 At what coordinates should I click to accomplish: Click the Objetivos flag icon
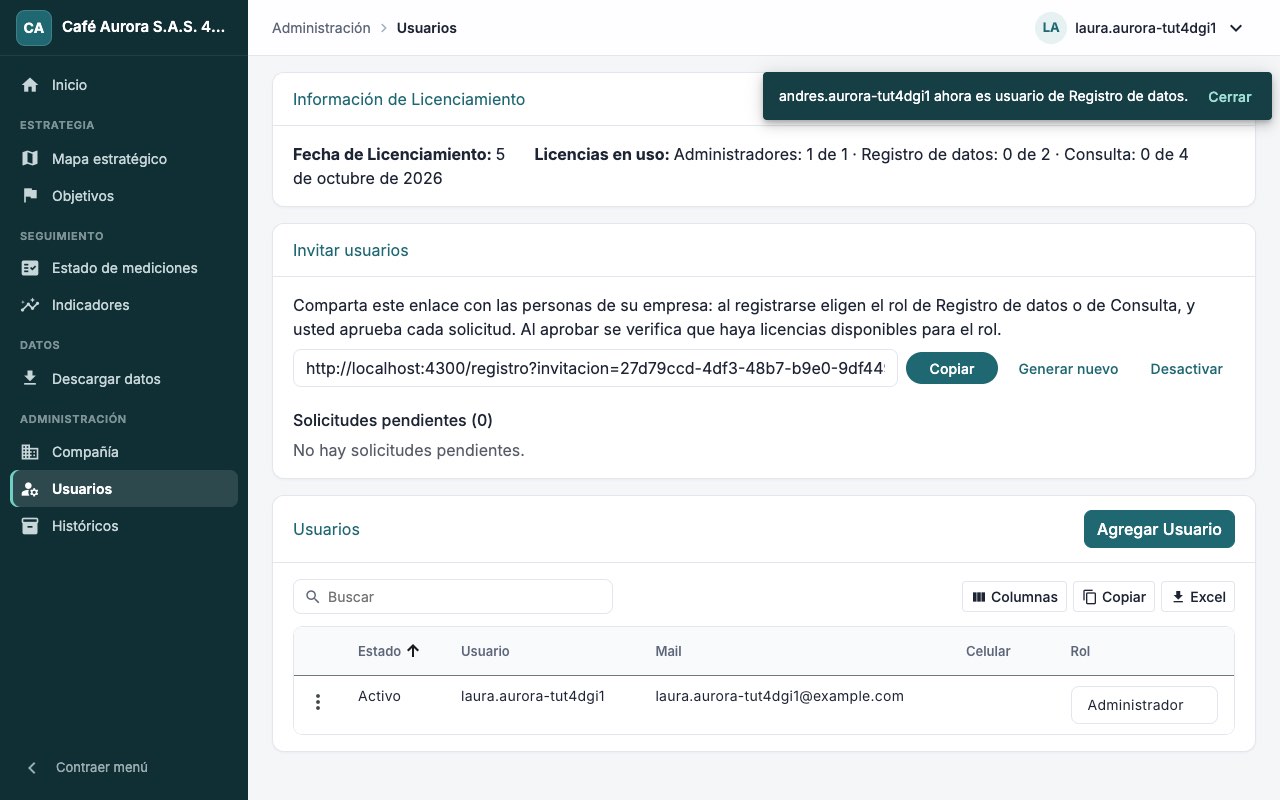[30, 196]
